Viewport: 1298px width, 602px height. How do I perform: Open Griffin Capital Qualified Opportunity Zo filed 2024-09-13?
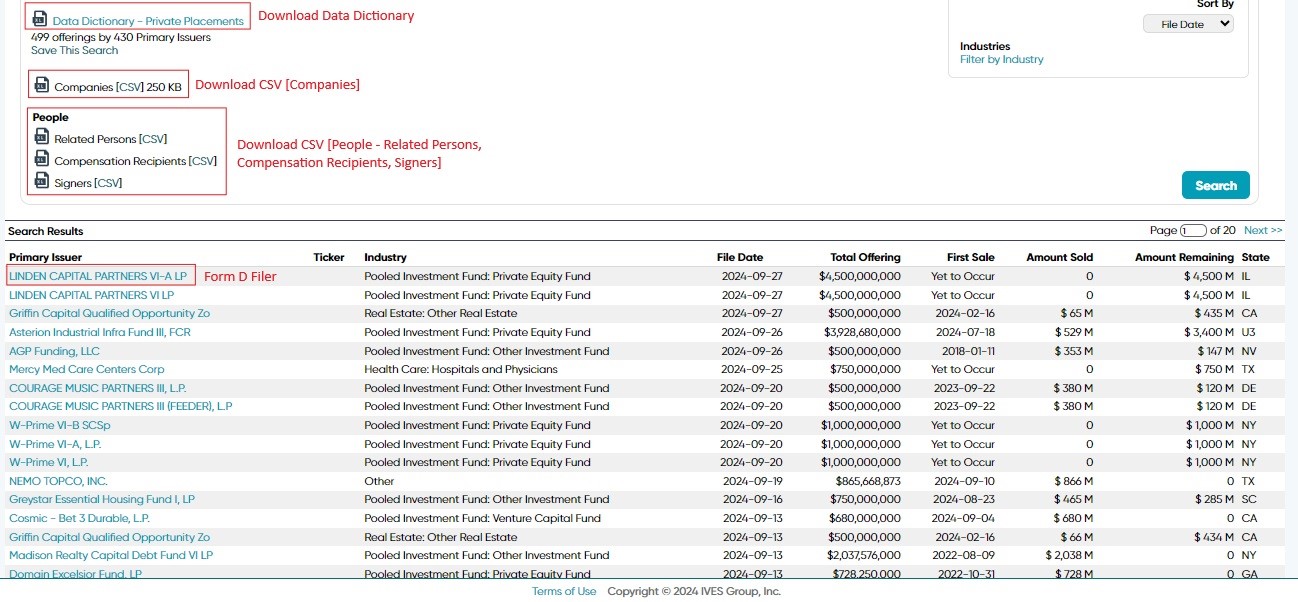tap(109, 537)
